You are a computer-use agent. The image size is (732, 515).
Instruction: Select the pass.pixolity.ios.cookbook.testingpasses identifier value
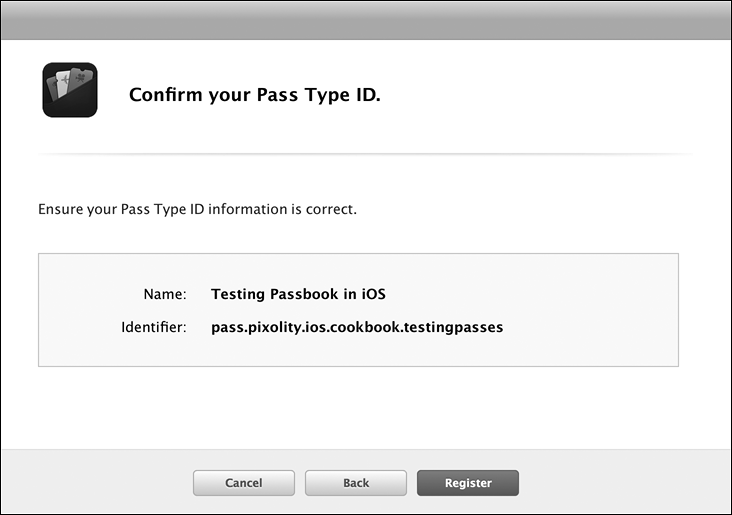click(357, 326)
